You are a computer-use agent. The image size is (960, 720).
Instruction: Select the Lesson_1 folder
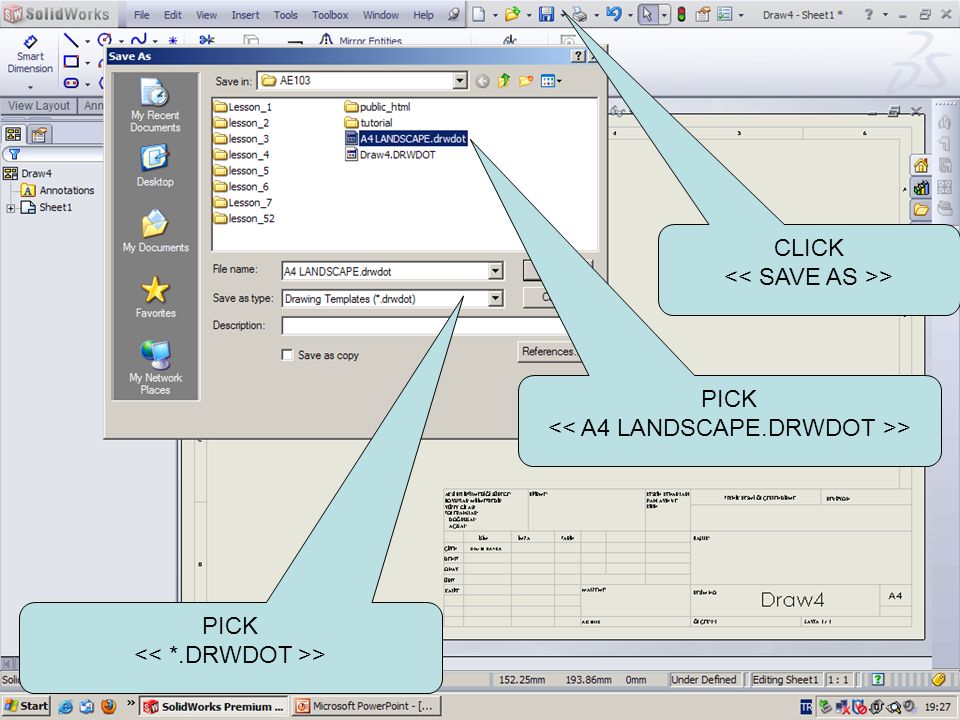click(243, 107)
